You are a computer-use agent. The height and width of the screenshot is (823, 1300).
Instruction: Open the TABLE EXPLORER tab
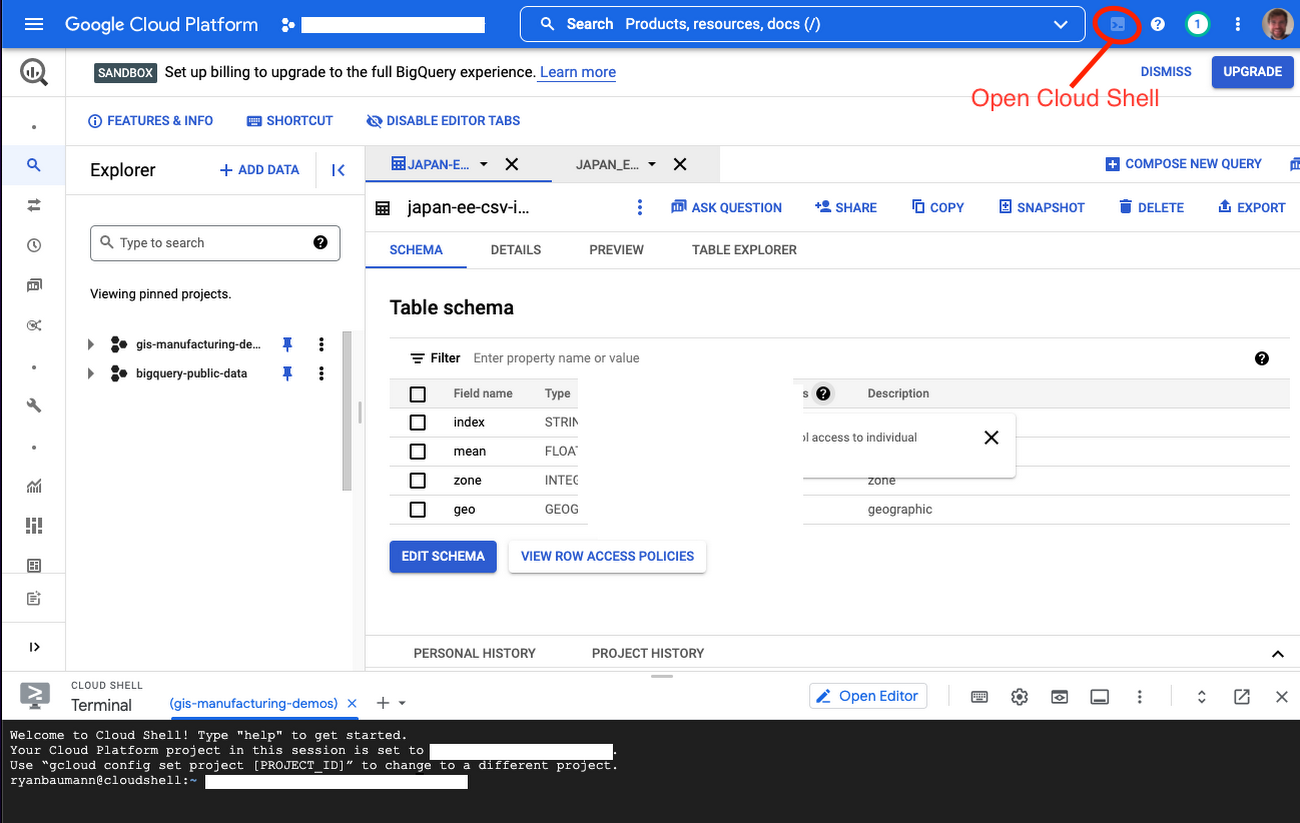coord(744,250)
